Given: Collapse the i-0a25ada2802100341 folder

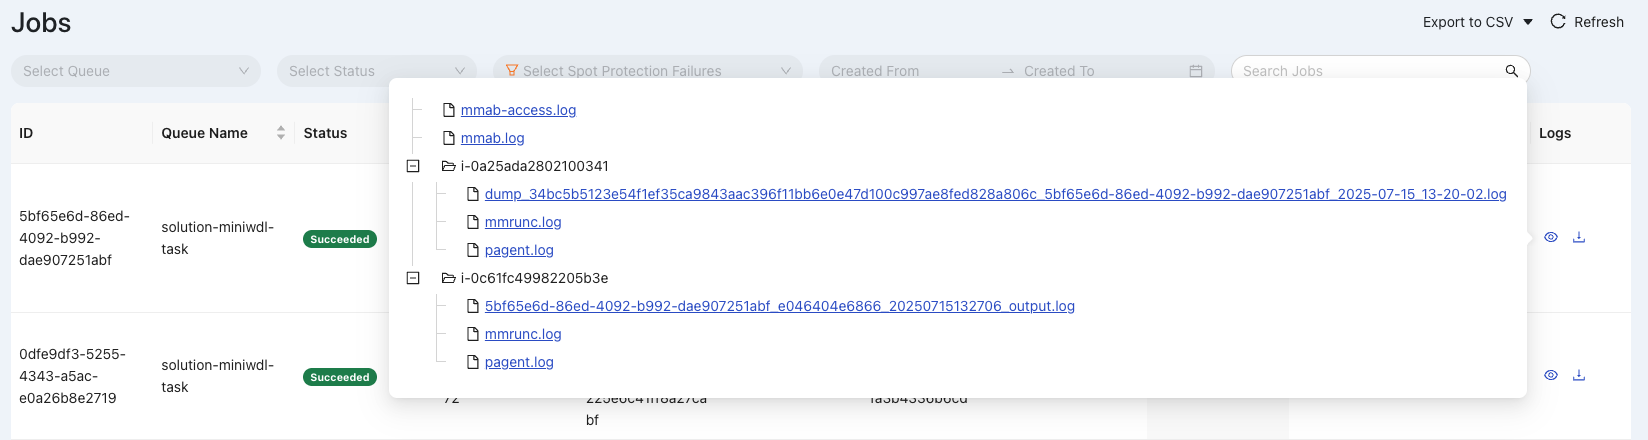Looking at the screenshot, I should 413,166.
